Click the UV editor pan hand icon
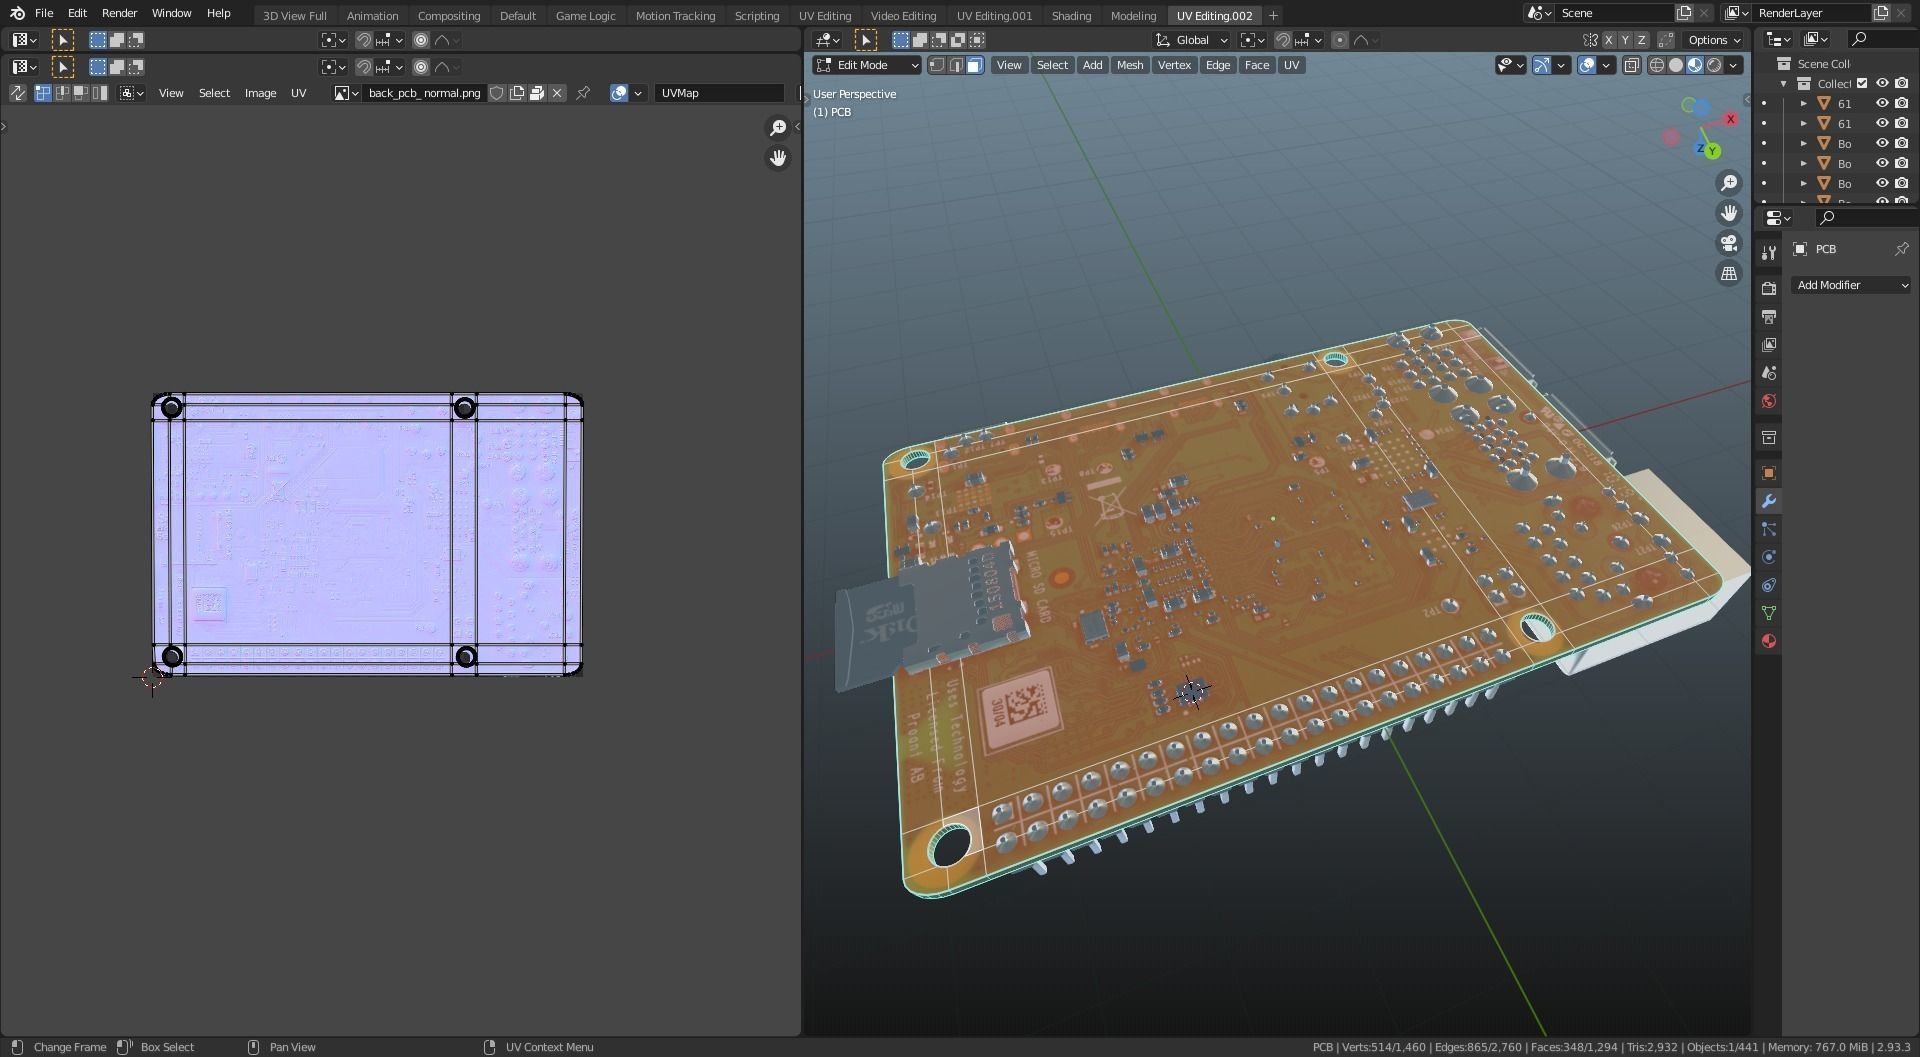1920x1057 pixels. pyautogui.click(x=778, y=158)
